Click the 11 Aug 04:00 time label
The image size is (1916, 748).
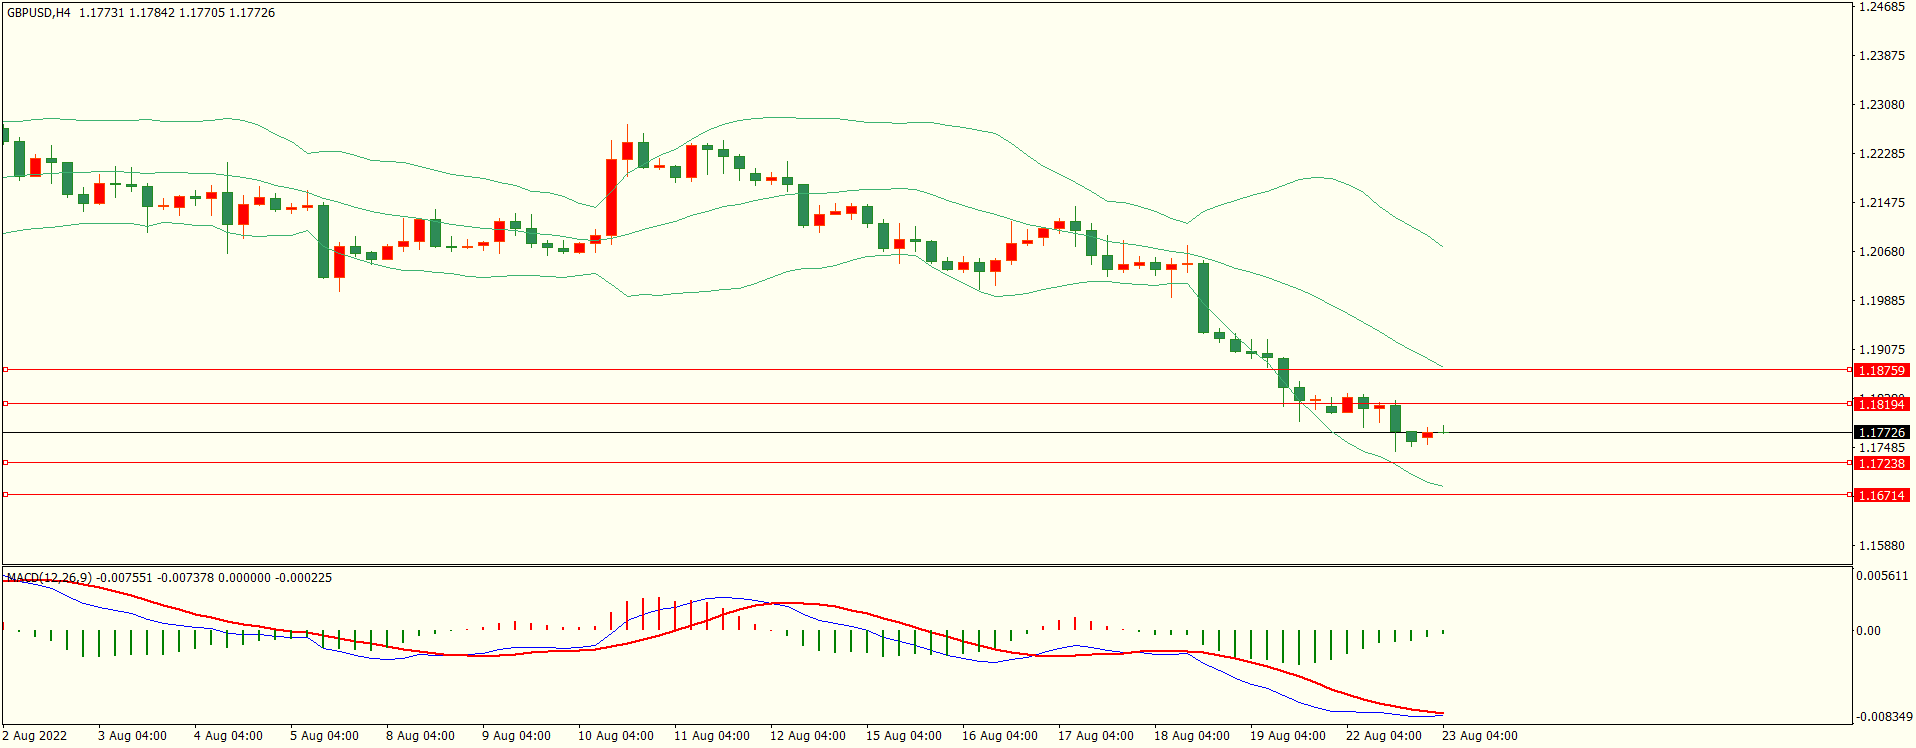[712, 736]
